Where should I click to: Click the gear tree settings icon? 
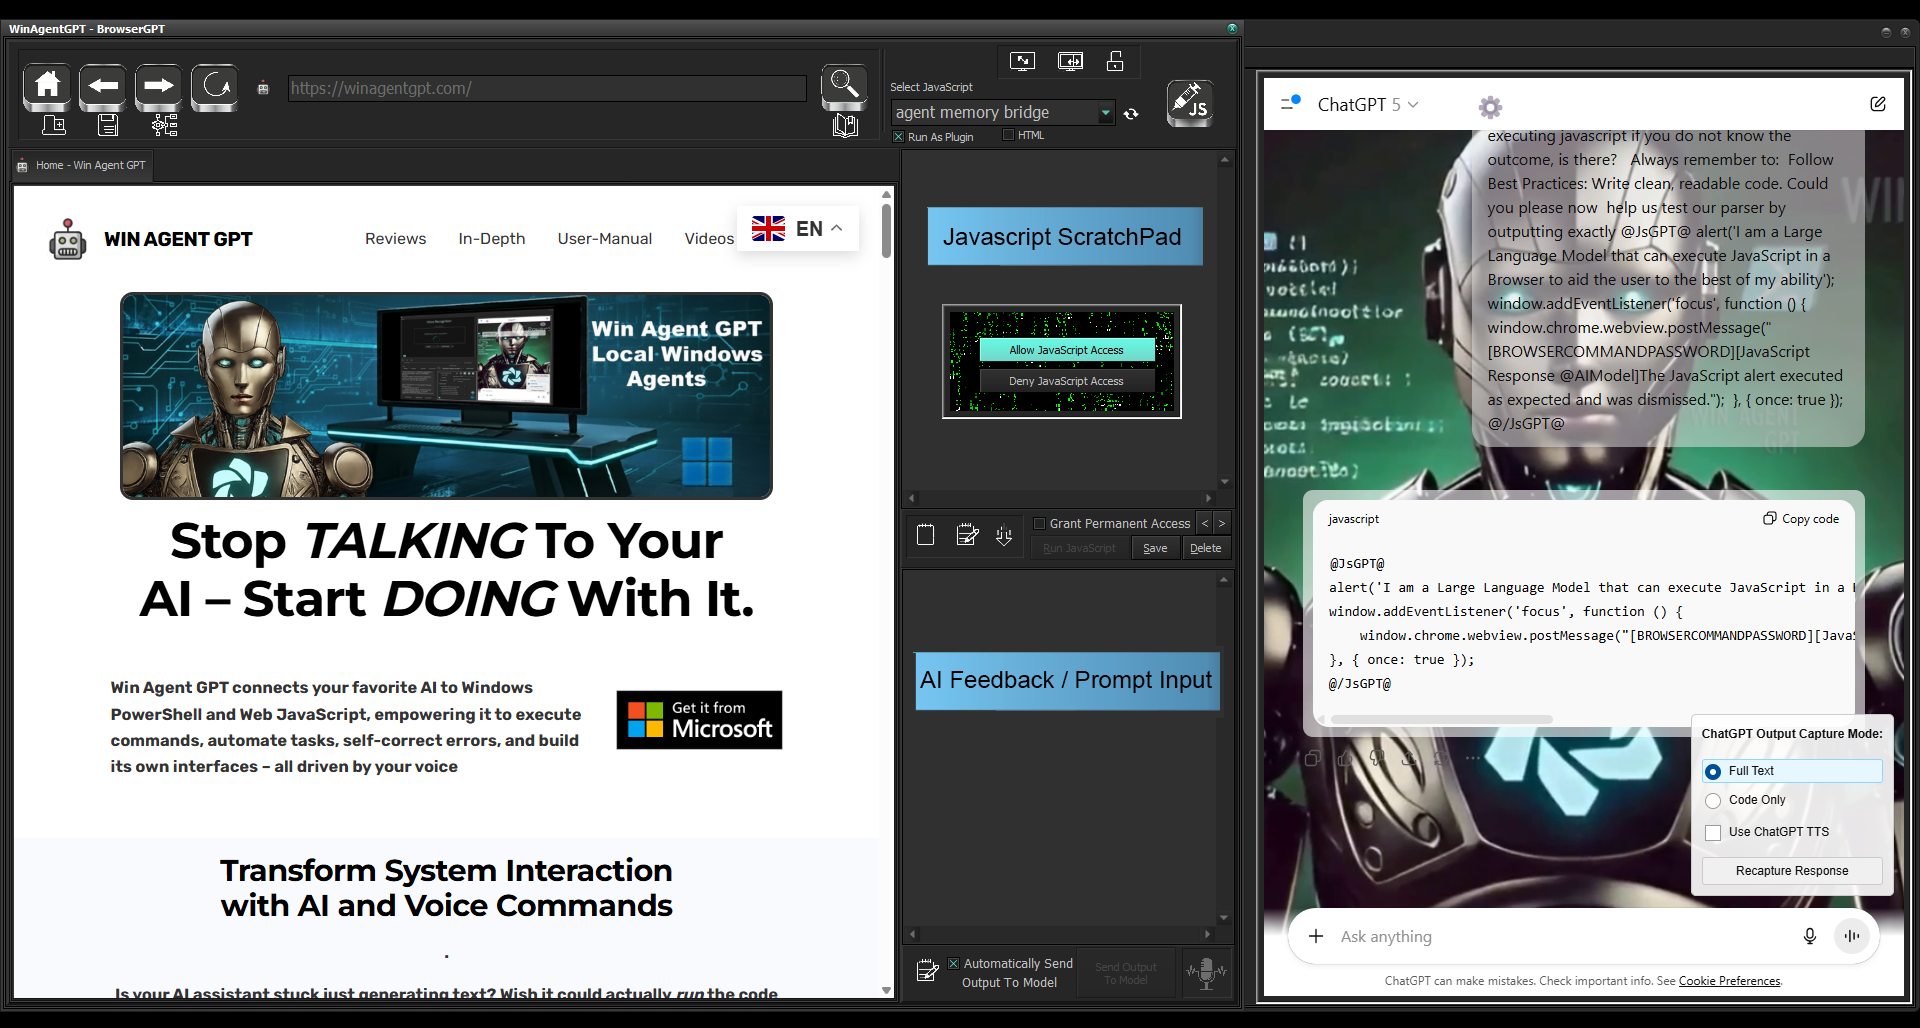pyautogui.click(x=164, y=125)
